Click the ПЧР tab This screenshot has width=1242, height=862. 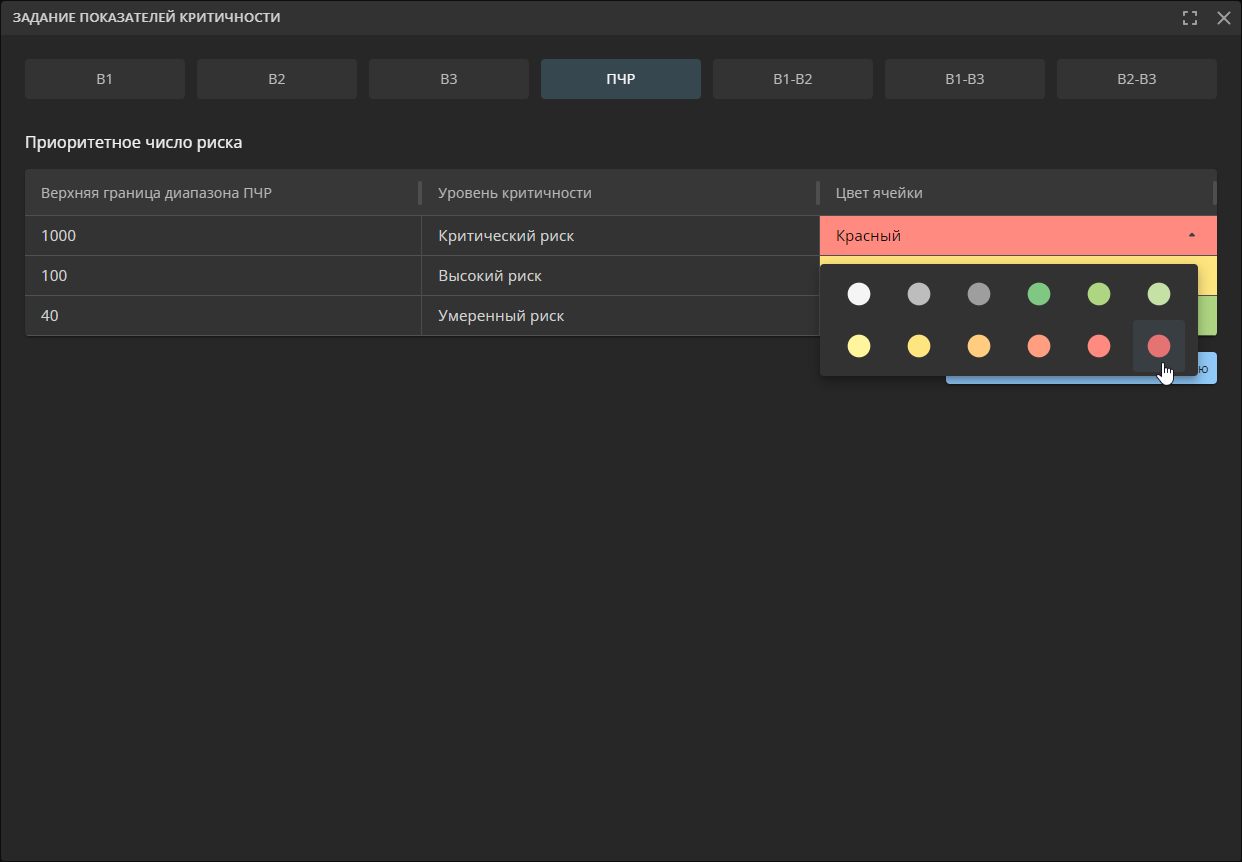(x=621, y=79)
